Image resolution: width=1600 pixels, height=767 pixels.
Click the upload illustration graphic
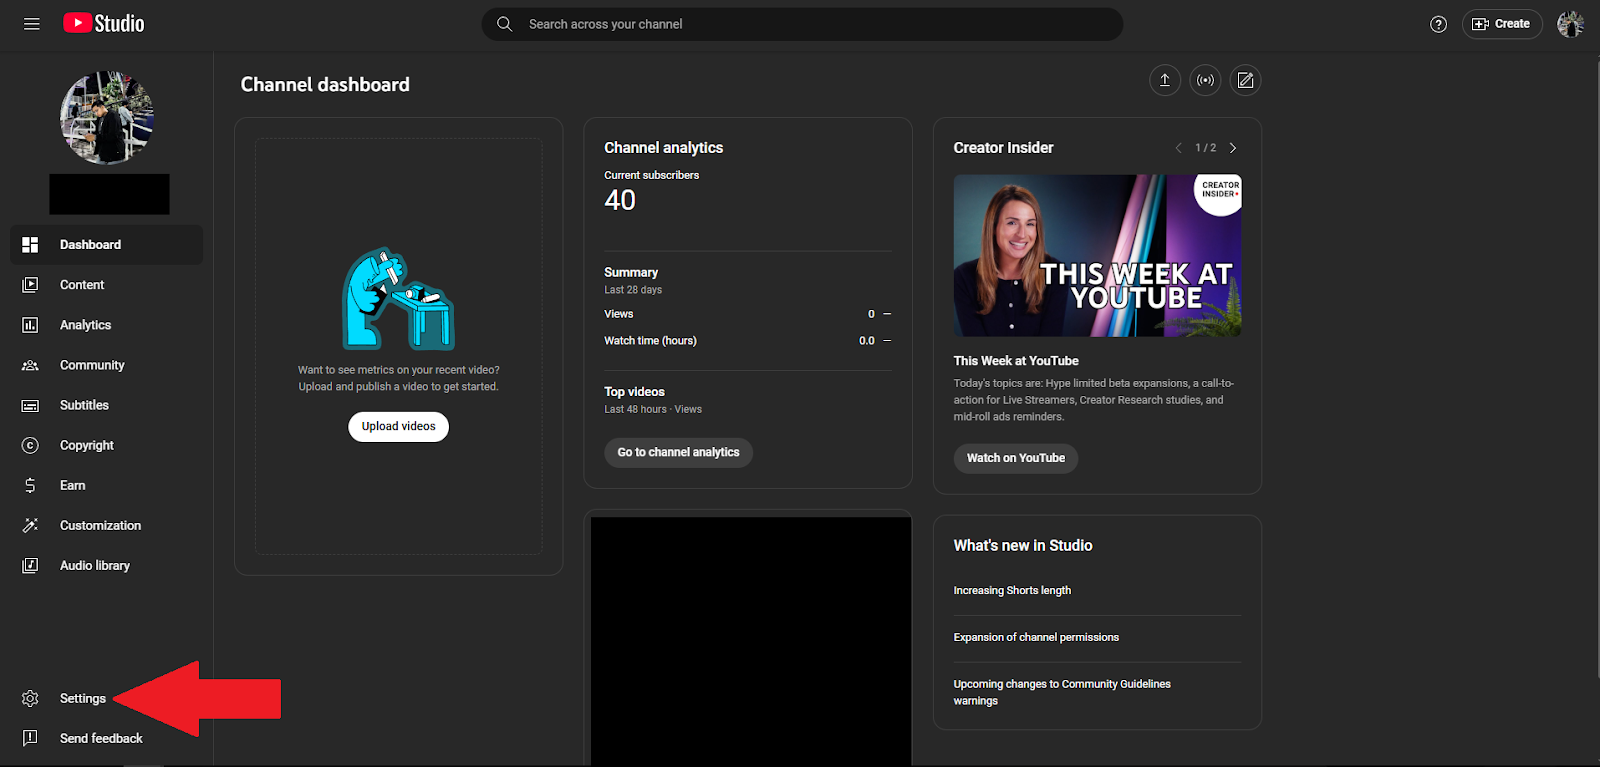[398, 299]
